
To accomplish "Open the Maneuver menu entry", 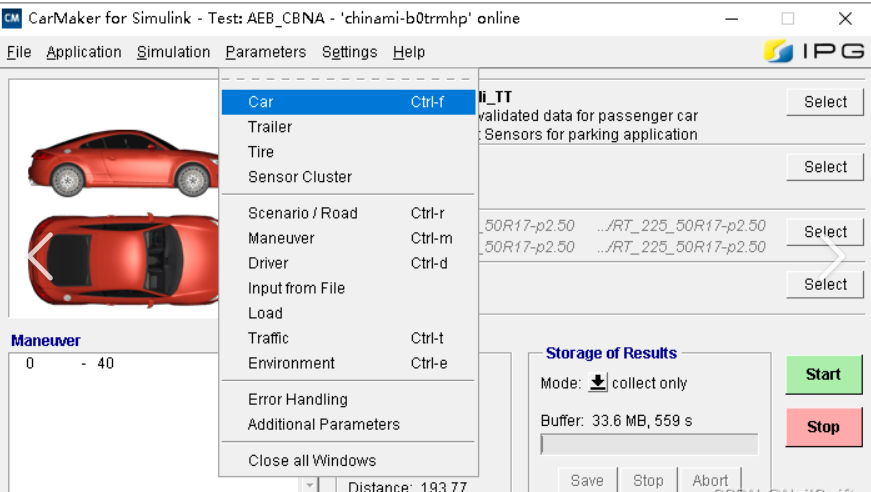I will tap(348, 238).
